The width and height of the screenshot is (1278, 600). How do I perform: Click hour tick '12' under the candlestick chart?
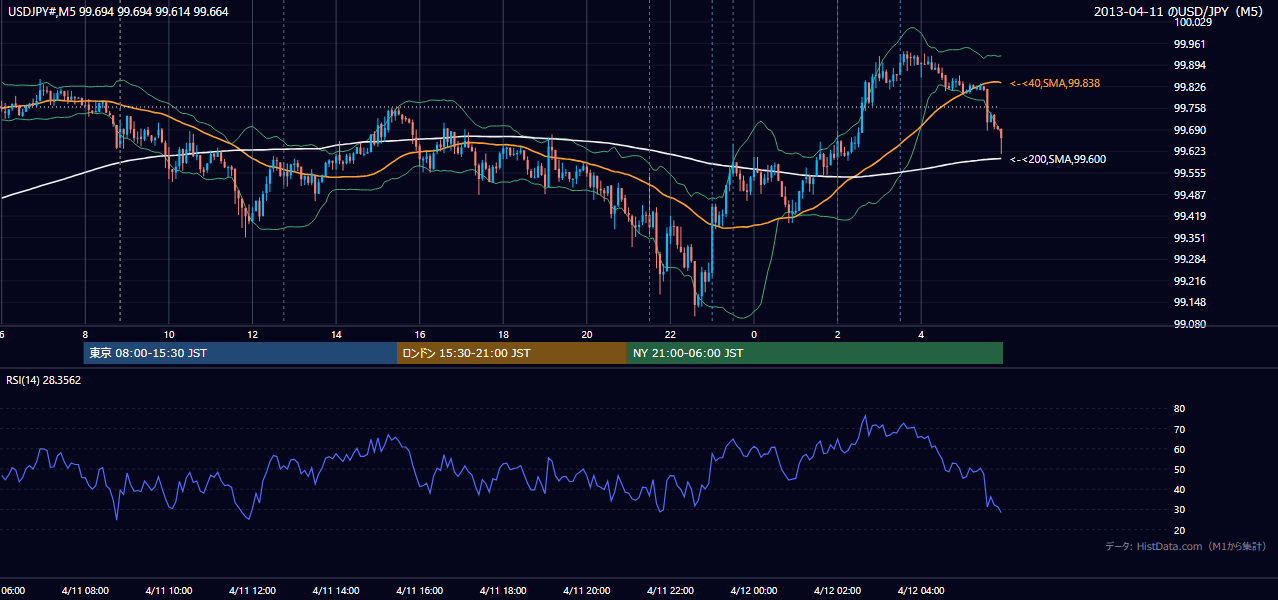253,334
